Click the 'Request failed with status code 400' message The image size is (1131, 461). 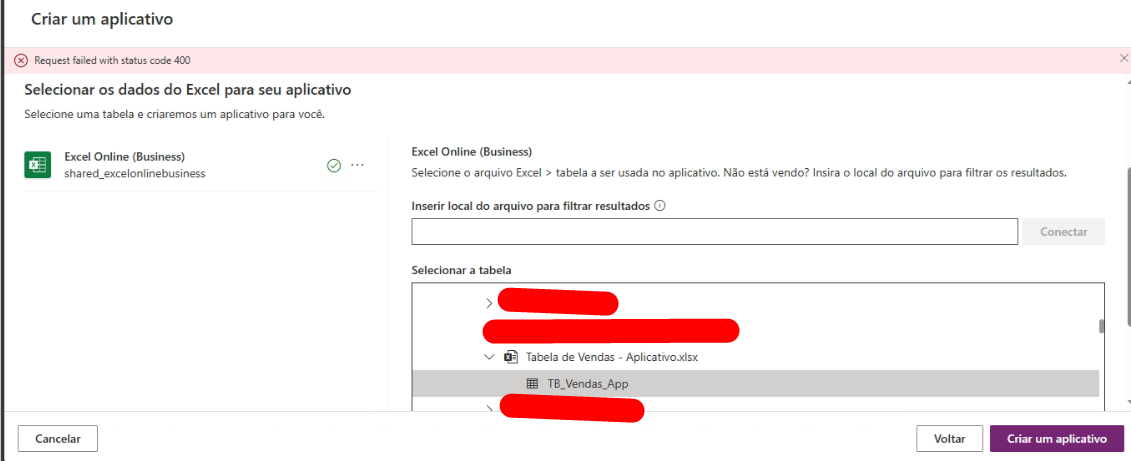(113, 61)
